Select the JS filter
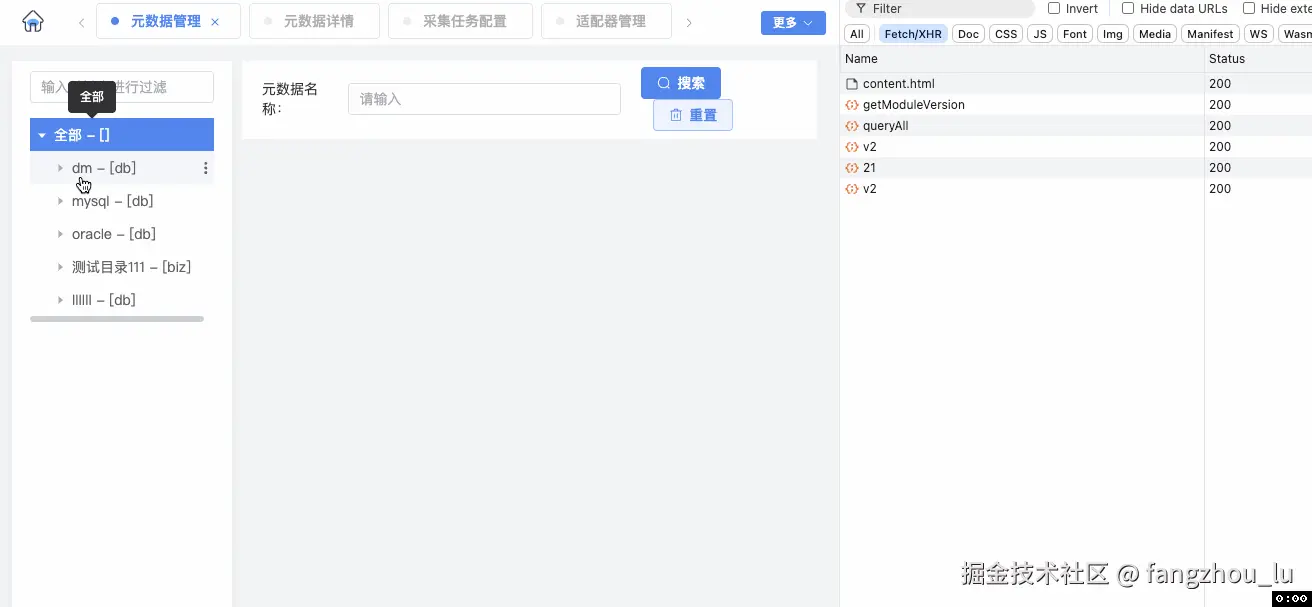This screenshot has height=607, width=1312. 1040,34
